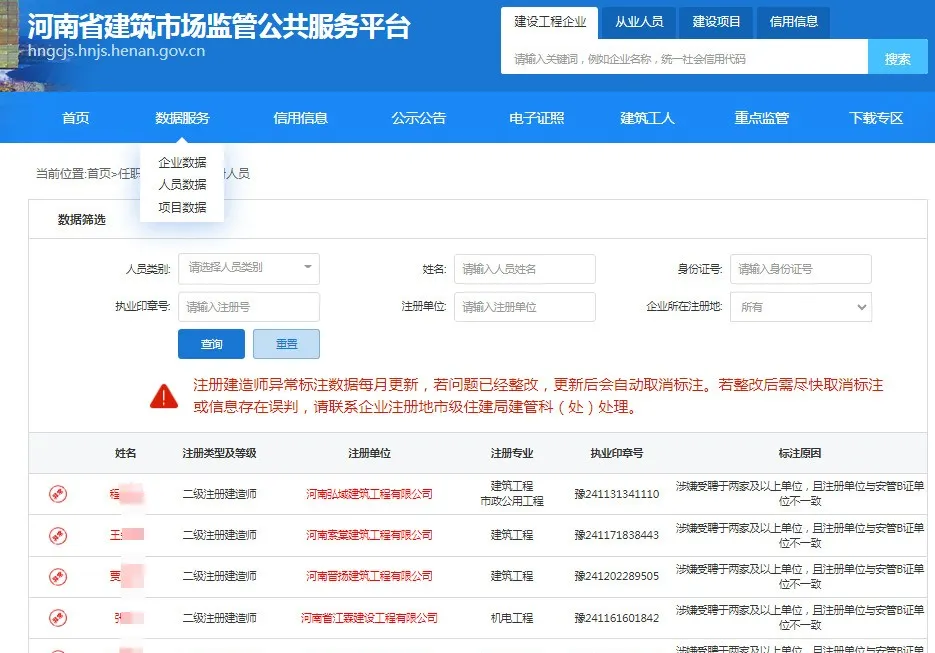Screen dimensions: 935x653
Task: Click the 注册类型及等级 column header
Action: 219,453
